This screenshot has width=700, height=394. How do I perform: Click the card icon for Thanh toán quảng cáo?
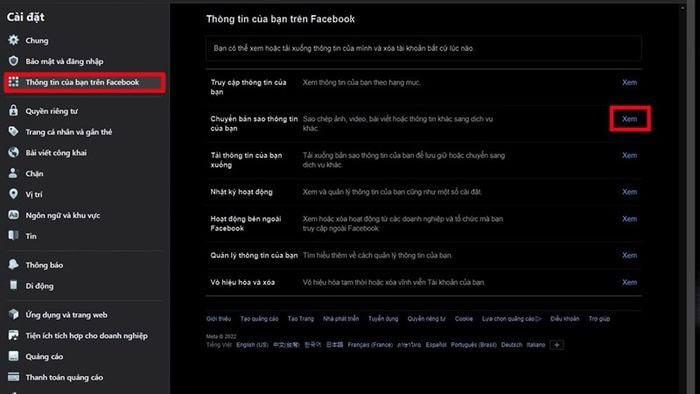point(13,377)
